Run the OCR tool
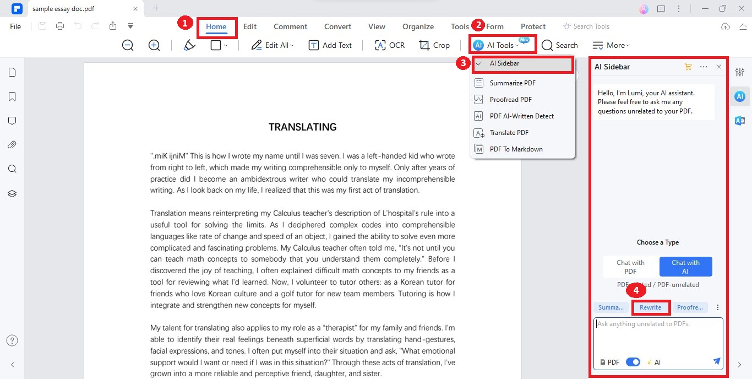 click(389, 45)
